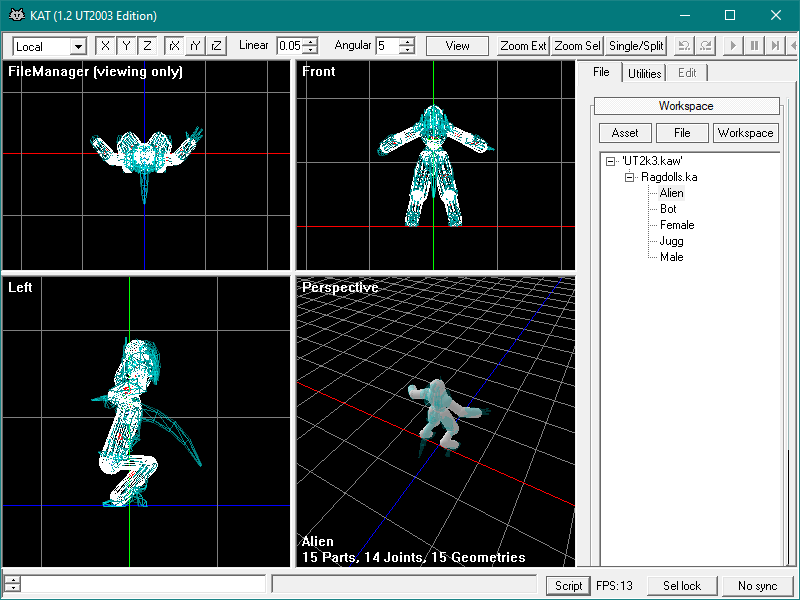Select the Jugg ragdoll in tree
800x600 pixels.
point(671,241)
